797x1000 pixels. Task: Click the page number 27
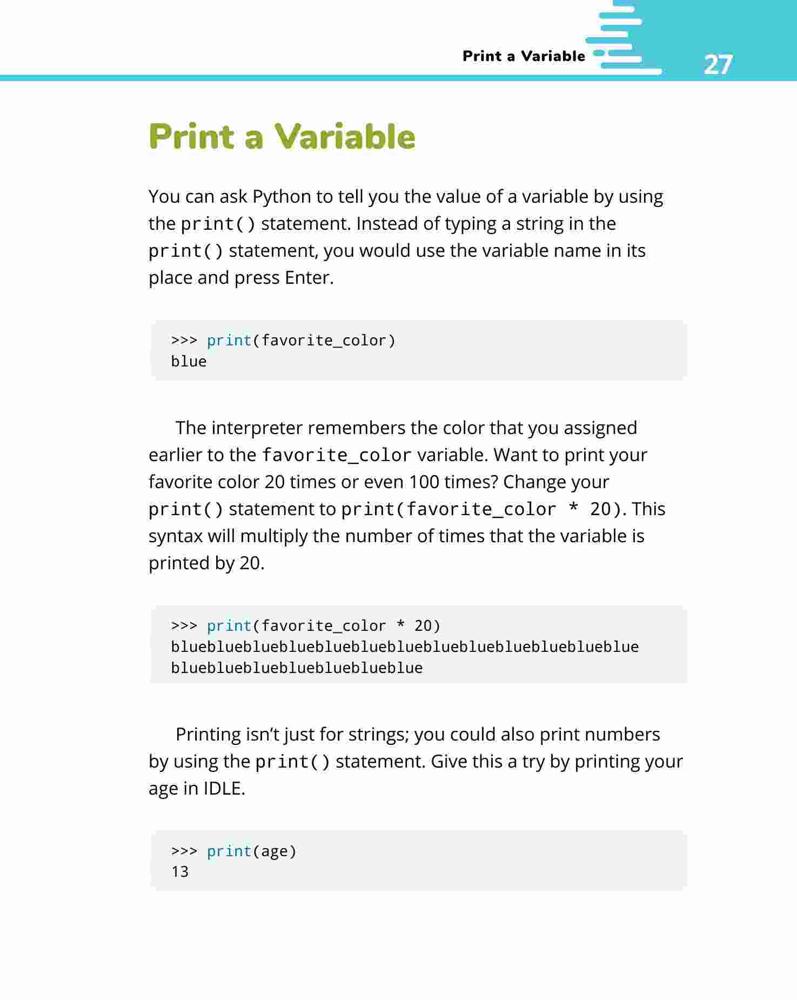click(718, 64)
